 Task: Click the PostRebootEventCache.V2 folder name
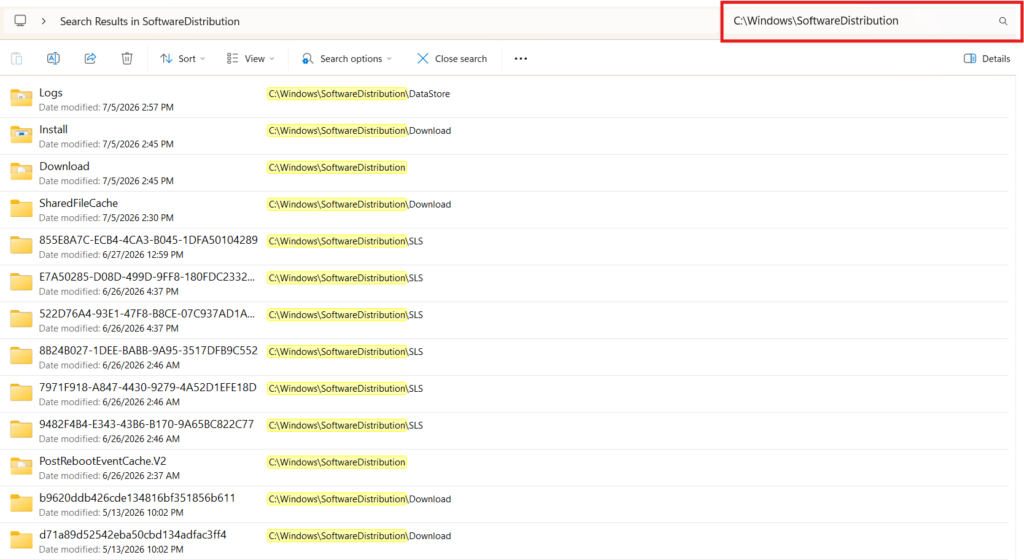[103, 461]
